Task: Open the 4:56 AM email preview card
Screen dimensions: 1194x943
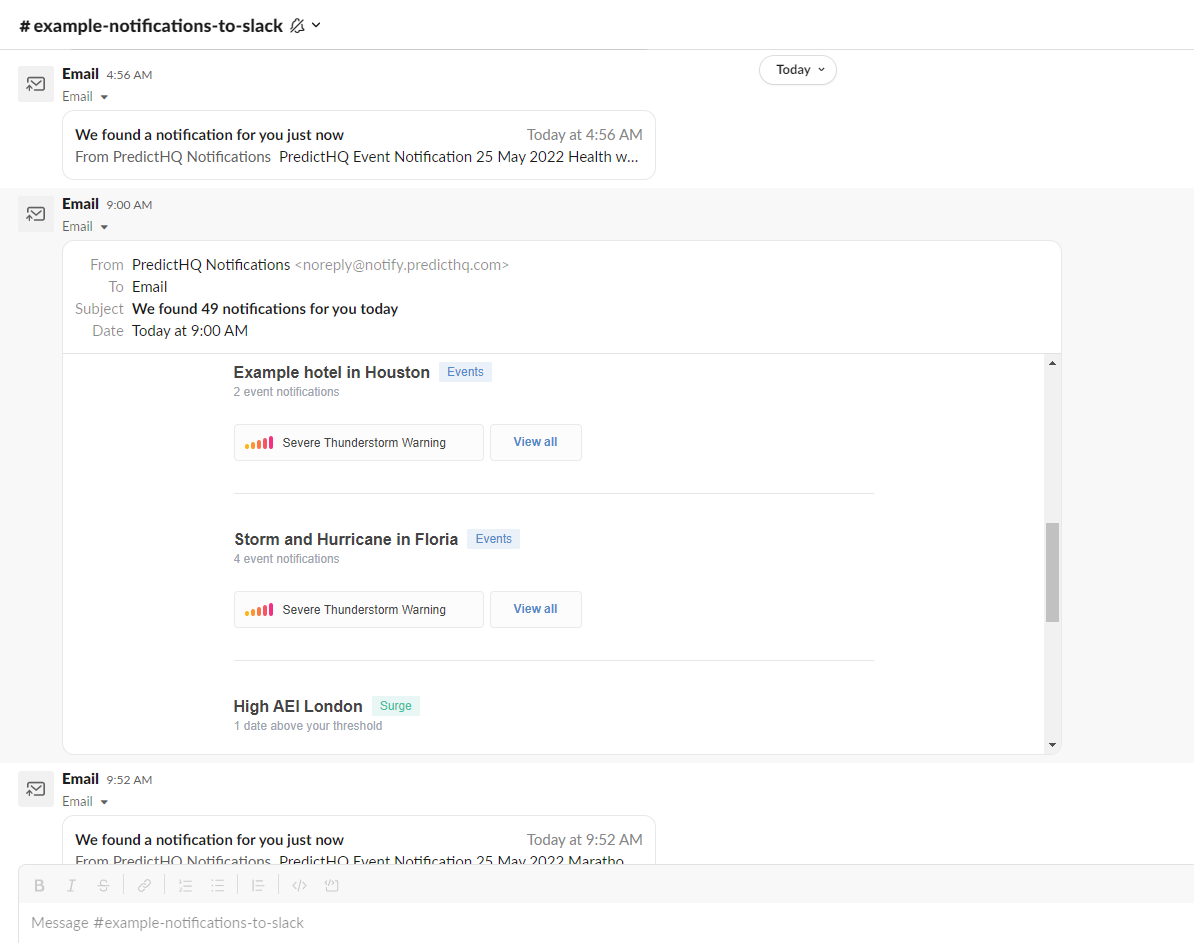Action: (x=359, y=145)
